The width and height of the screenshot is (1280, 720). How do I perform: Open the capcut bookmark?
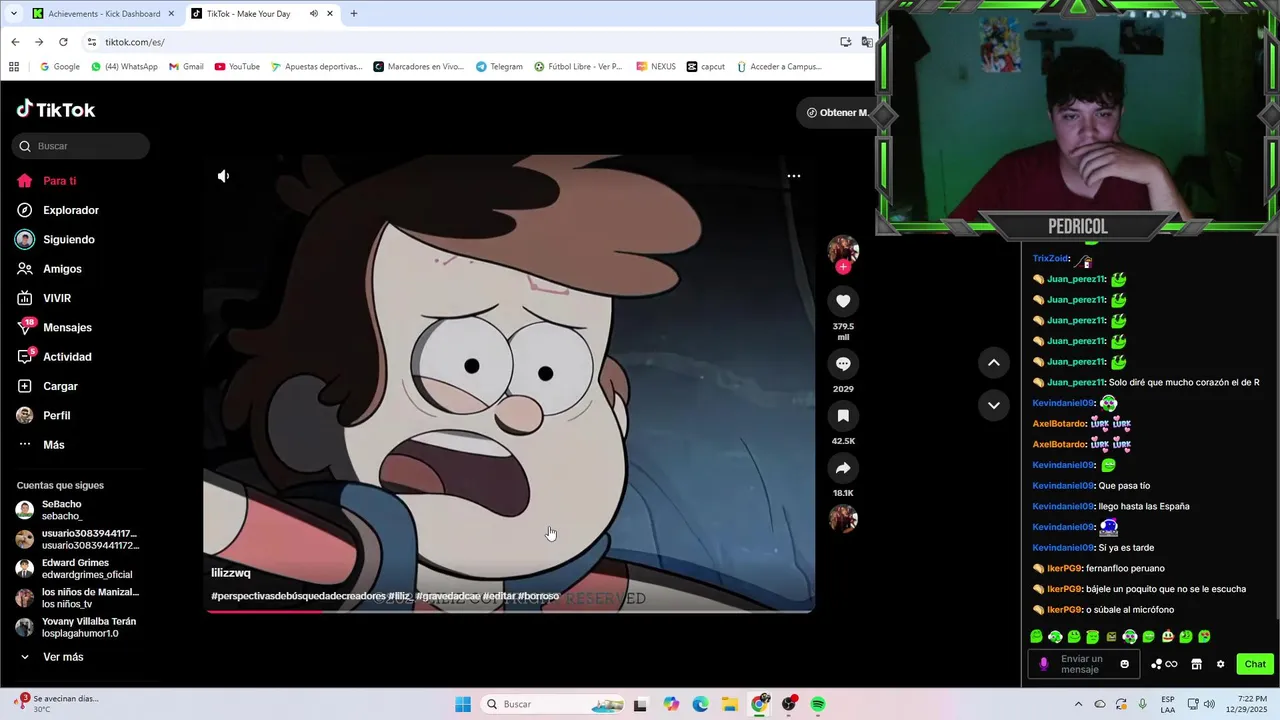pos(706,67)
